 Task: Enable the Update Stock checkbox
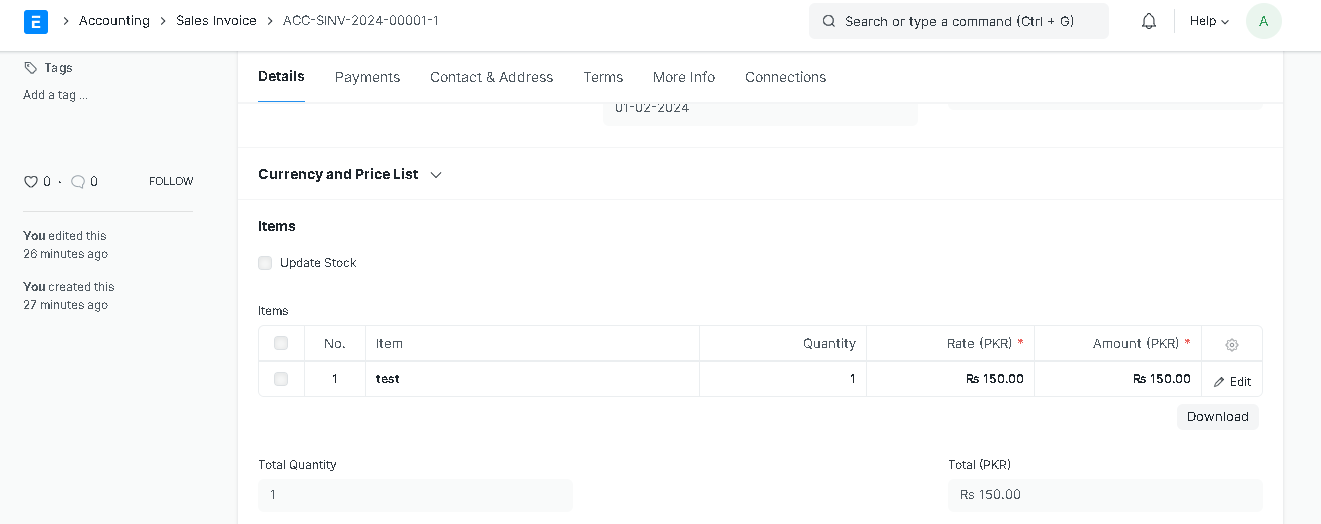[x=265, y=263]
